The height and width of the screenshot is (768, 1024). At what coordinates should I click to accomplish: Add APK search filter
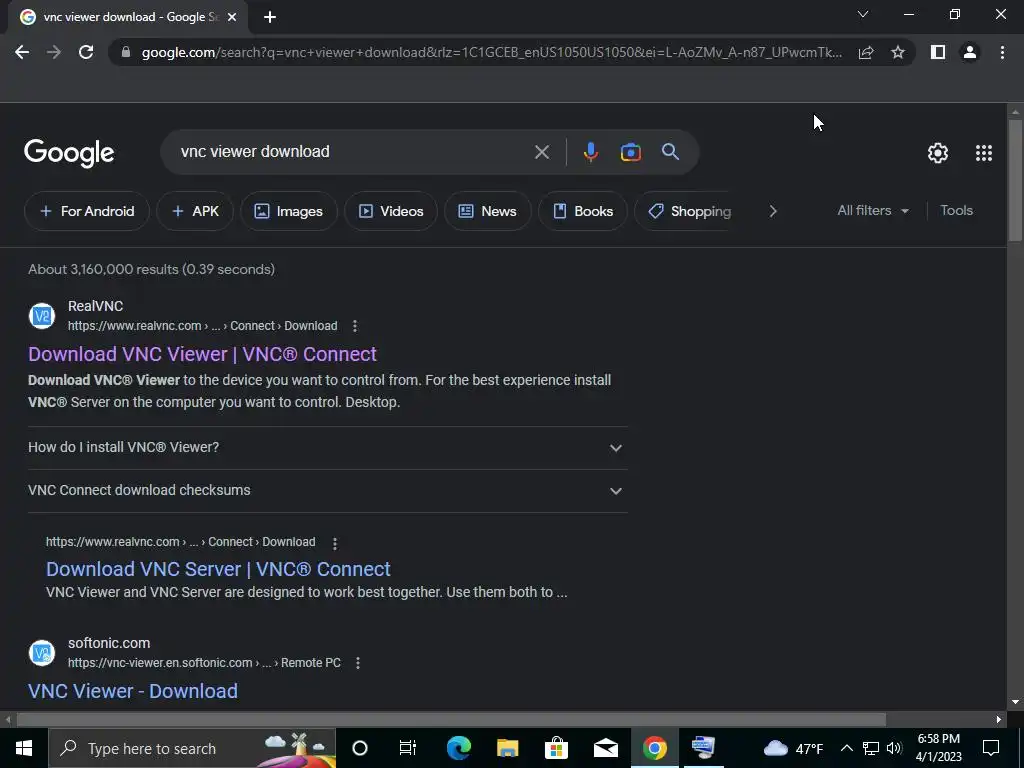[195, 211]
